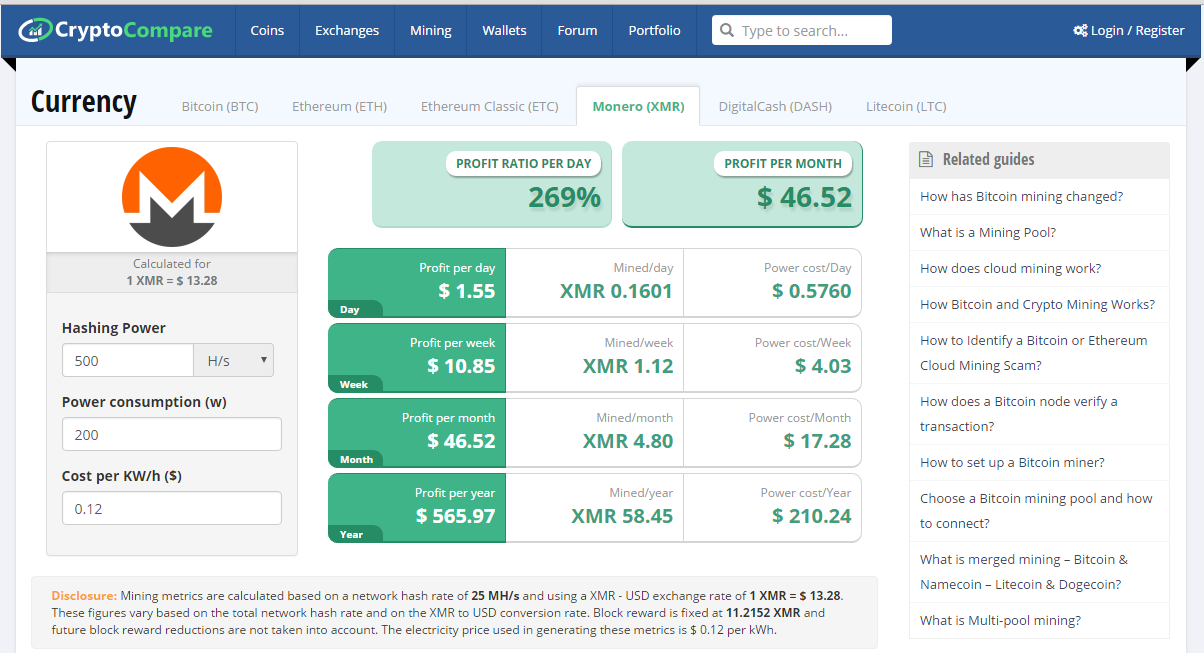The image size is (1204, 653).
Task: Click the $ 17.28 power cost per month
Action: (818, 441)
